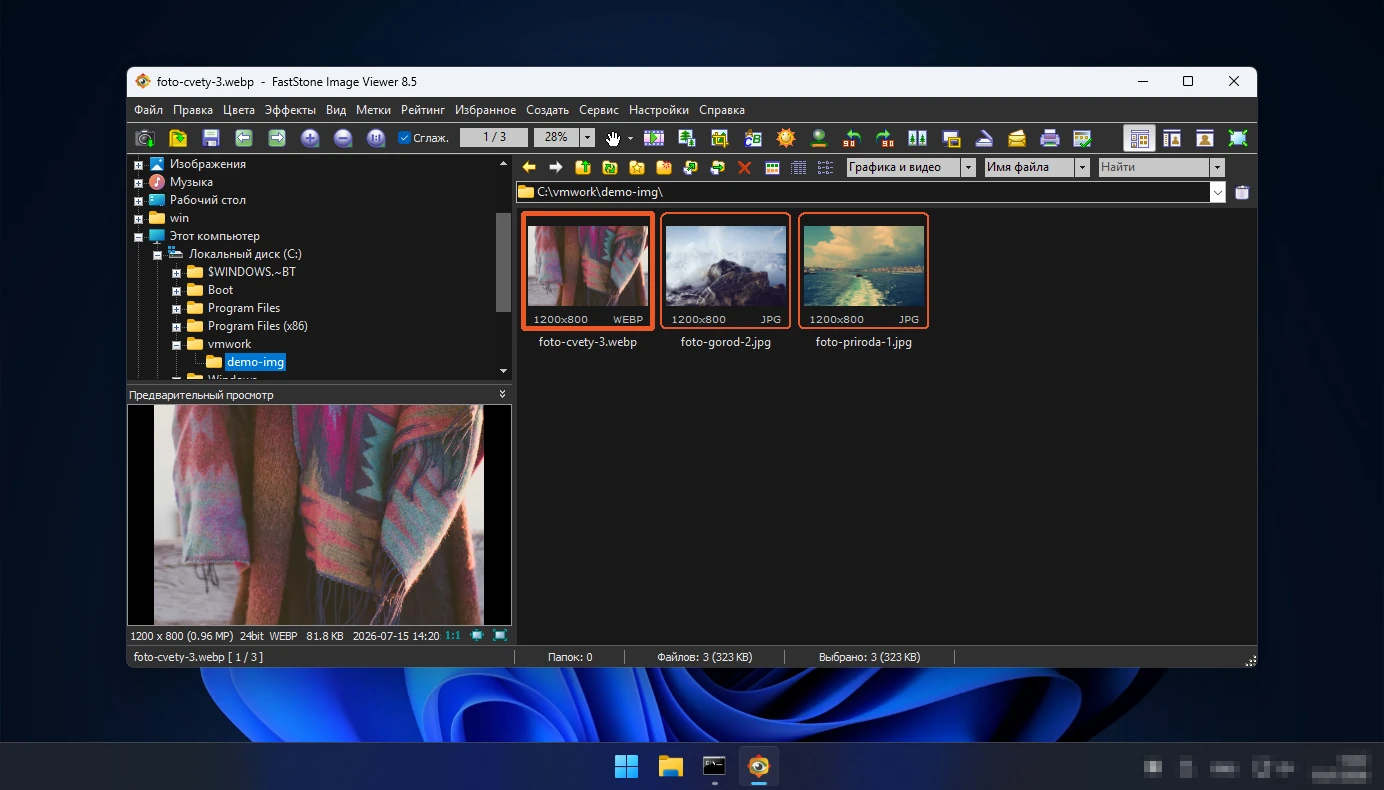
Task: Click FastStone eye icon in taskbar
Action: pos(759,767)
